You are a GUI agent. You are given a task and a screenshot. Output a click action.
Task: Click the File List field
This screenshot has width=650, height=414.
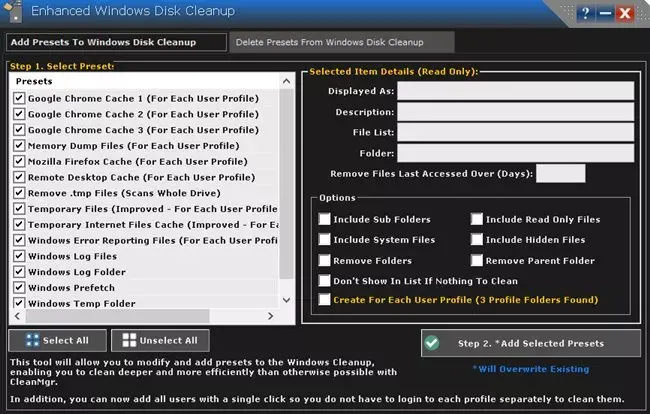515,132
